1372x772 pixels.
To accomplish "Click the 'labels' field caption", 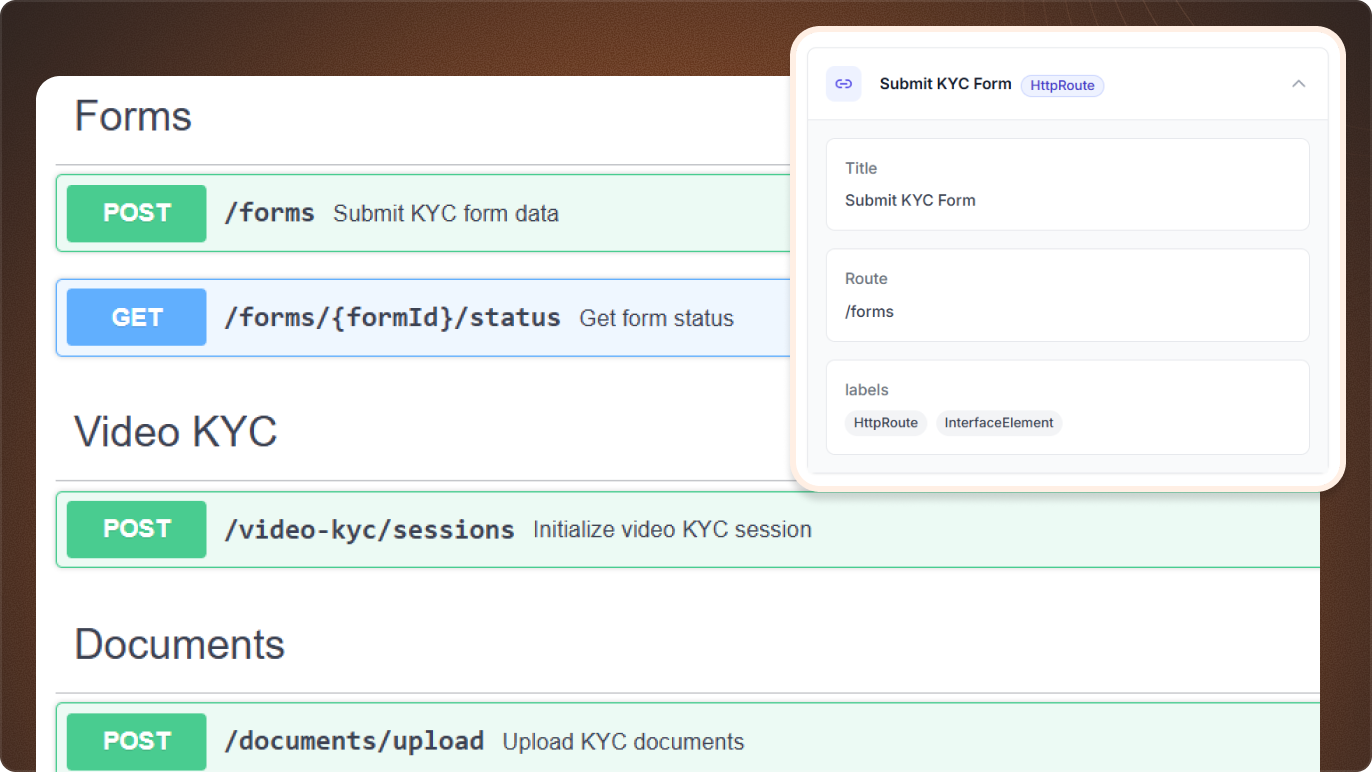I will coord(867,390).
